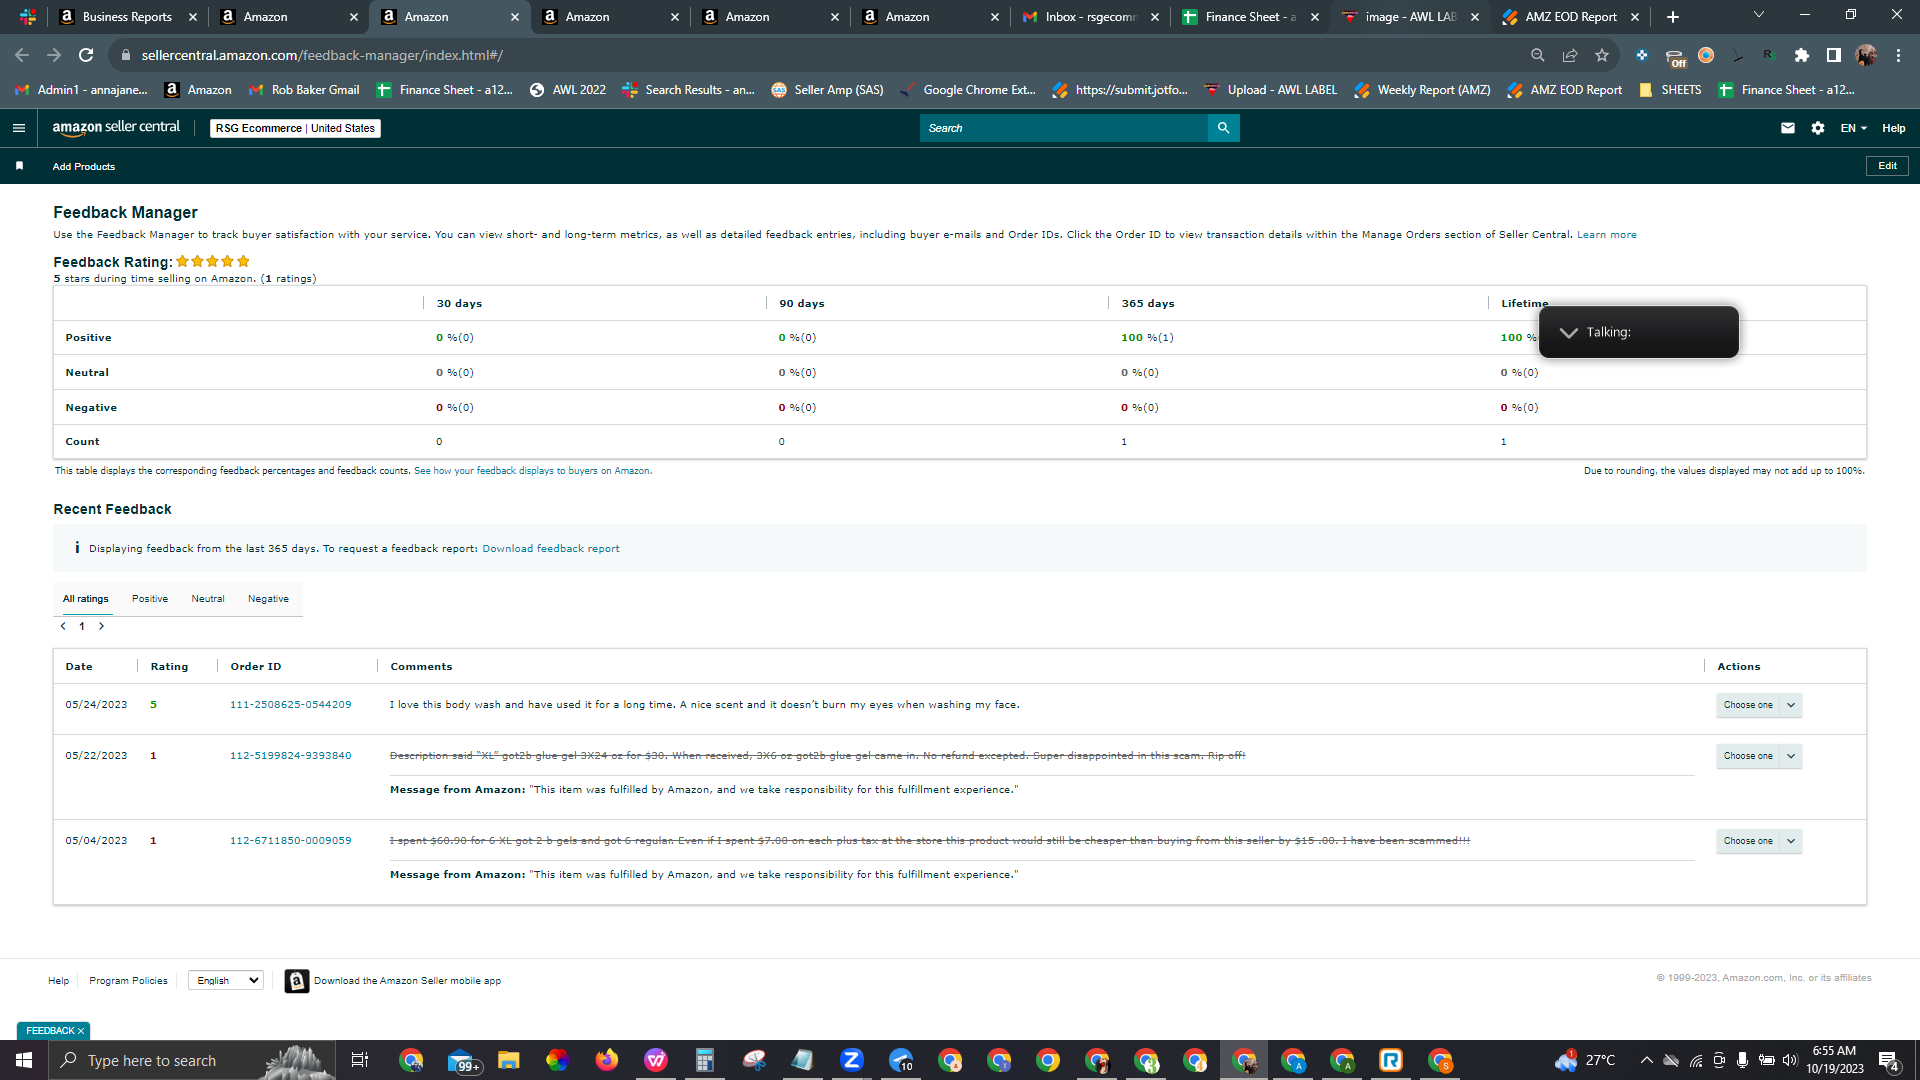Open the AWL 2022 bookmark

568,90
